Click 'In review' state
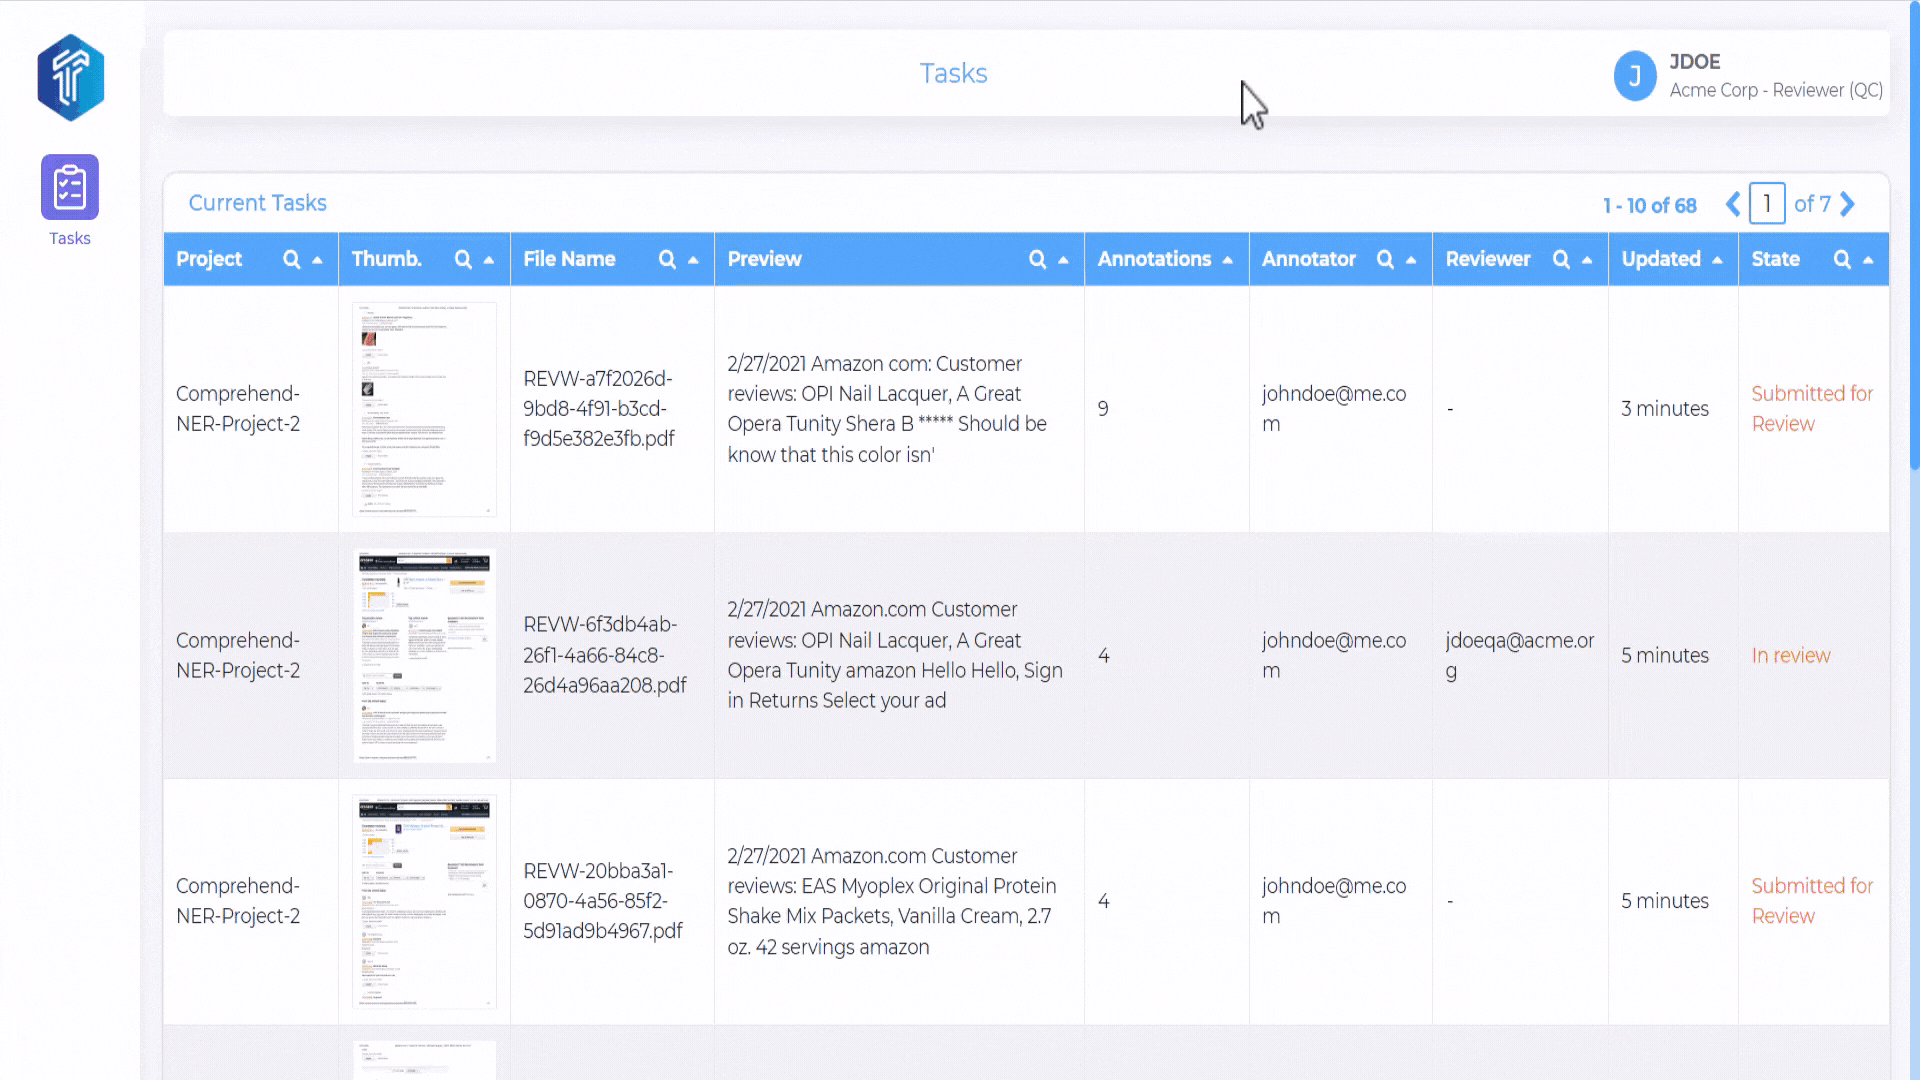Image resolution: width=1920 pixels, height=1080 pixels. (1791, 656)
